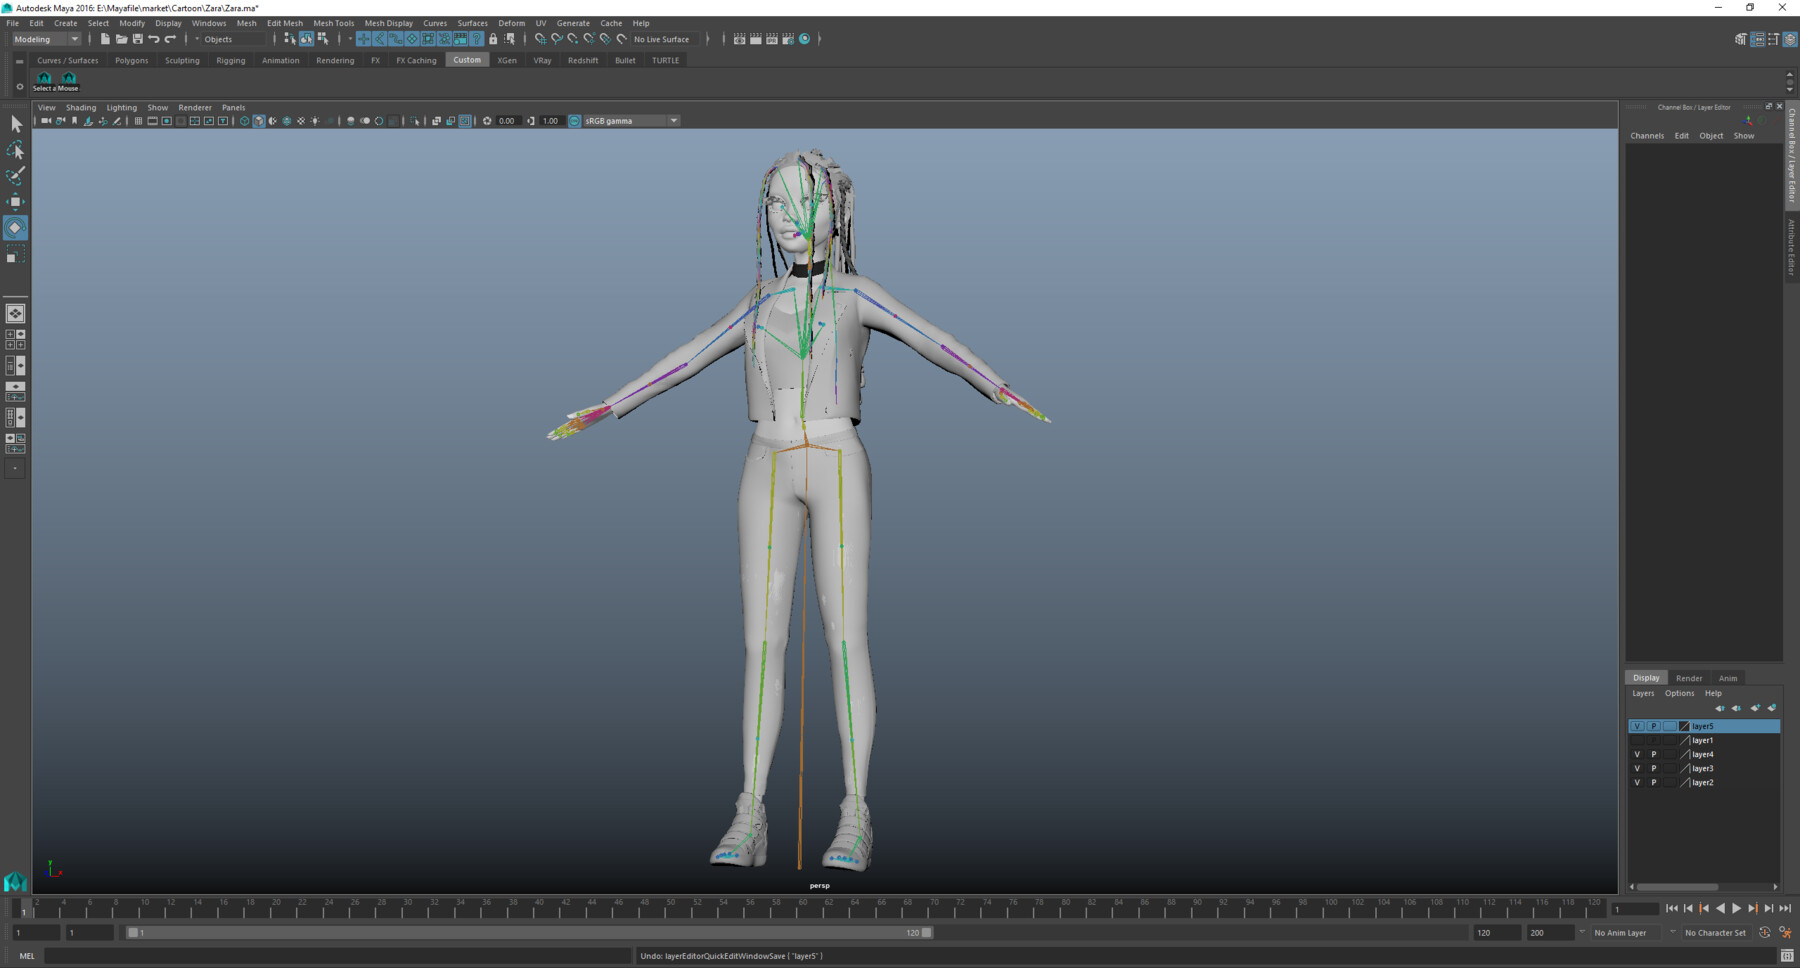The width and height of the screenshot is (1800, 968).
Task: Select the Select tool arrow in toolbox
Action: coord(15,124)
